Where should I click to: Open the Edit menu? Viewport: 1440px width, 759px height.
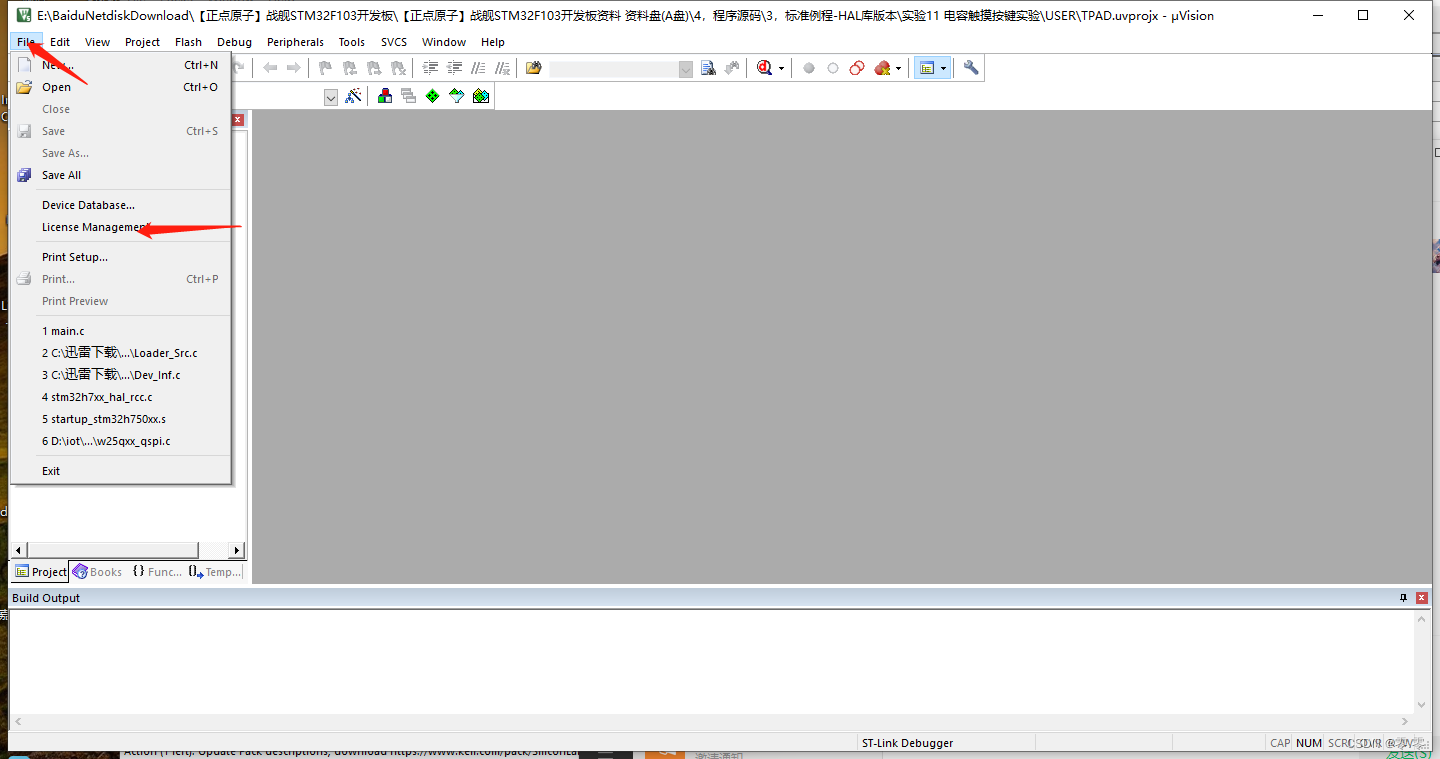pos(60,42)
